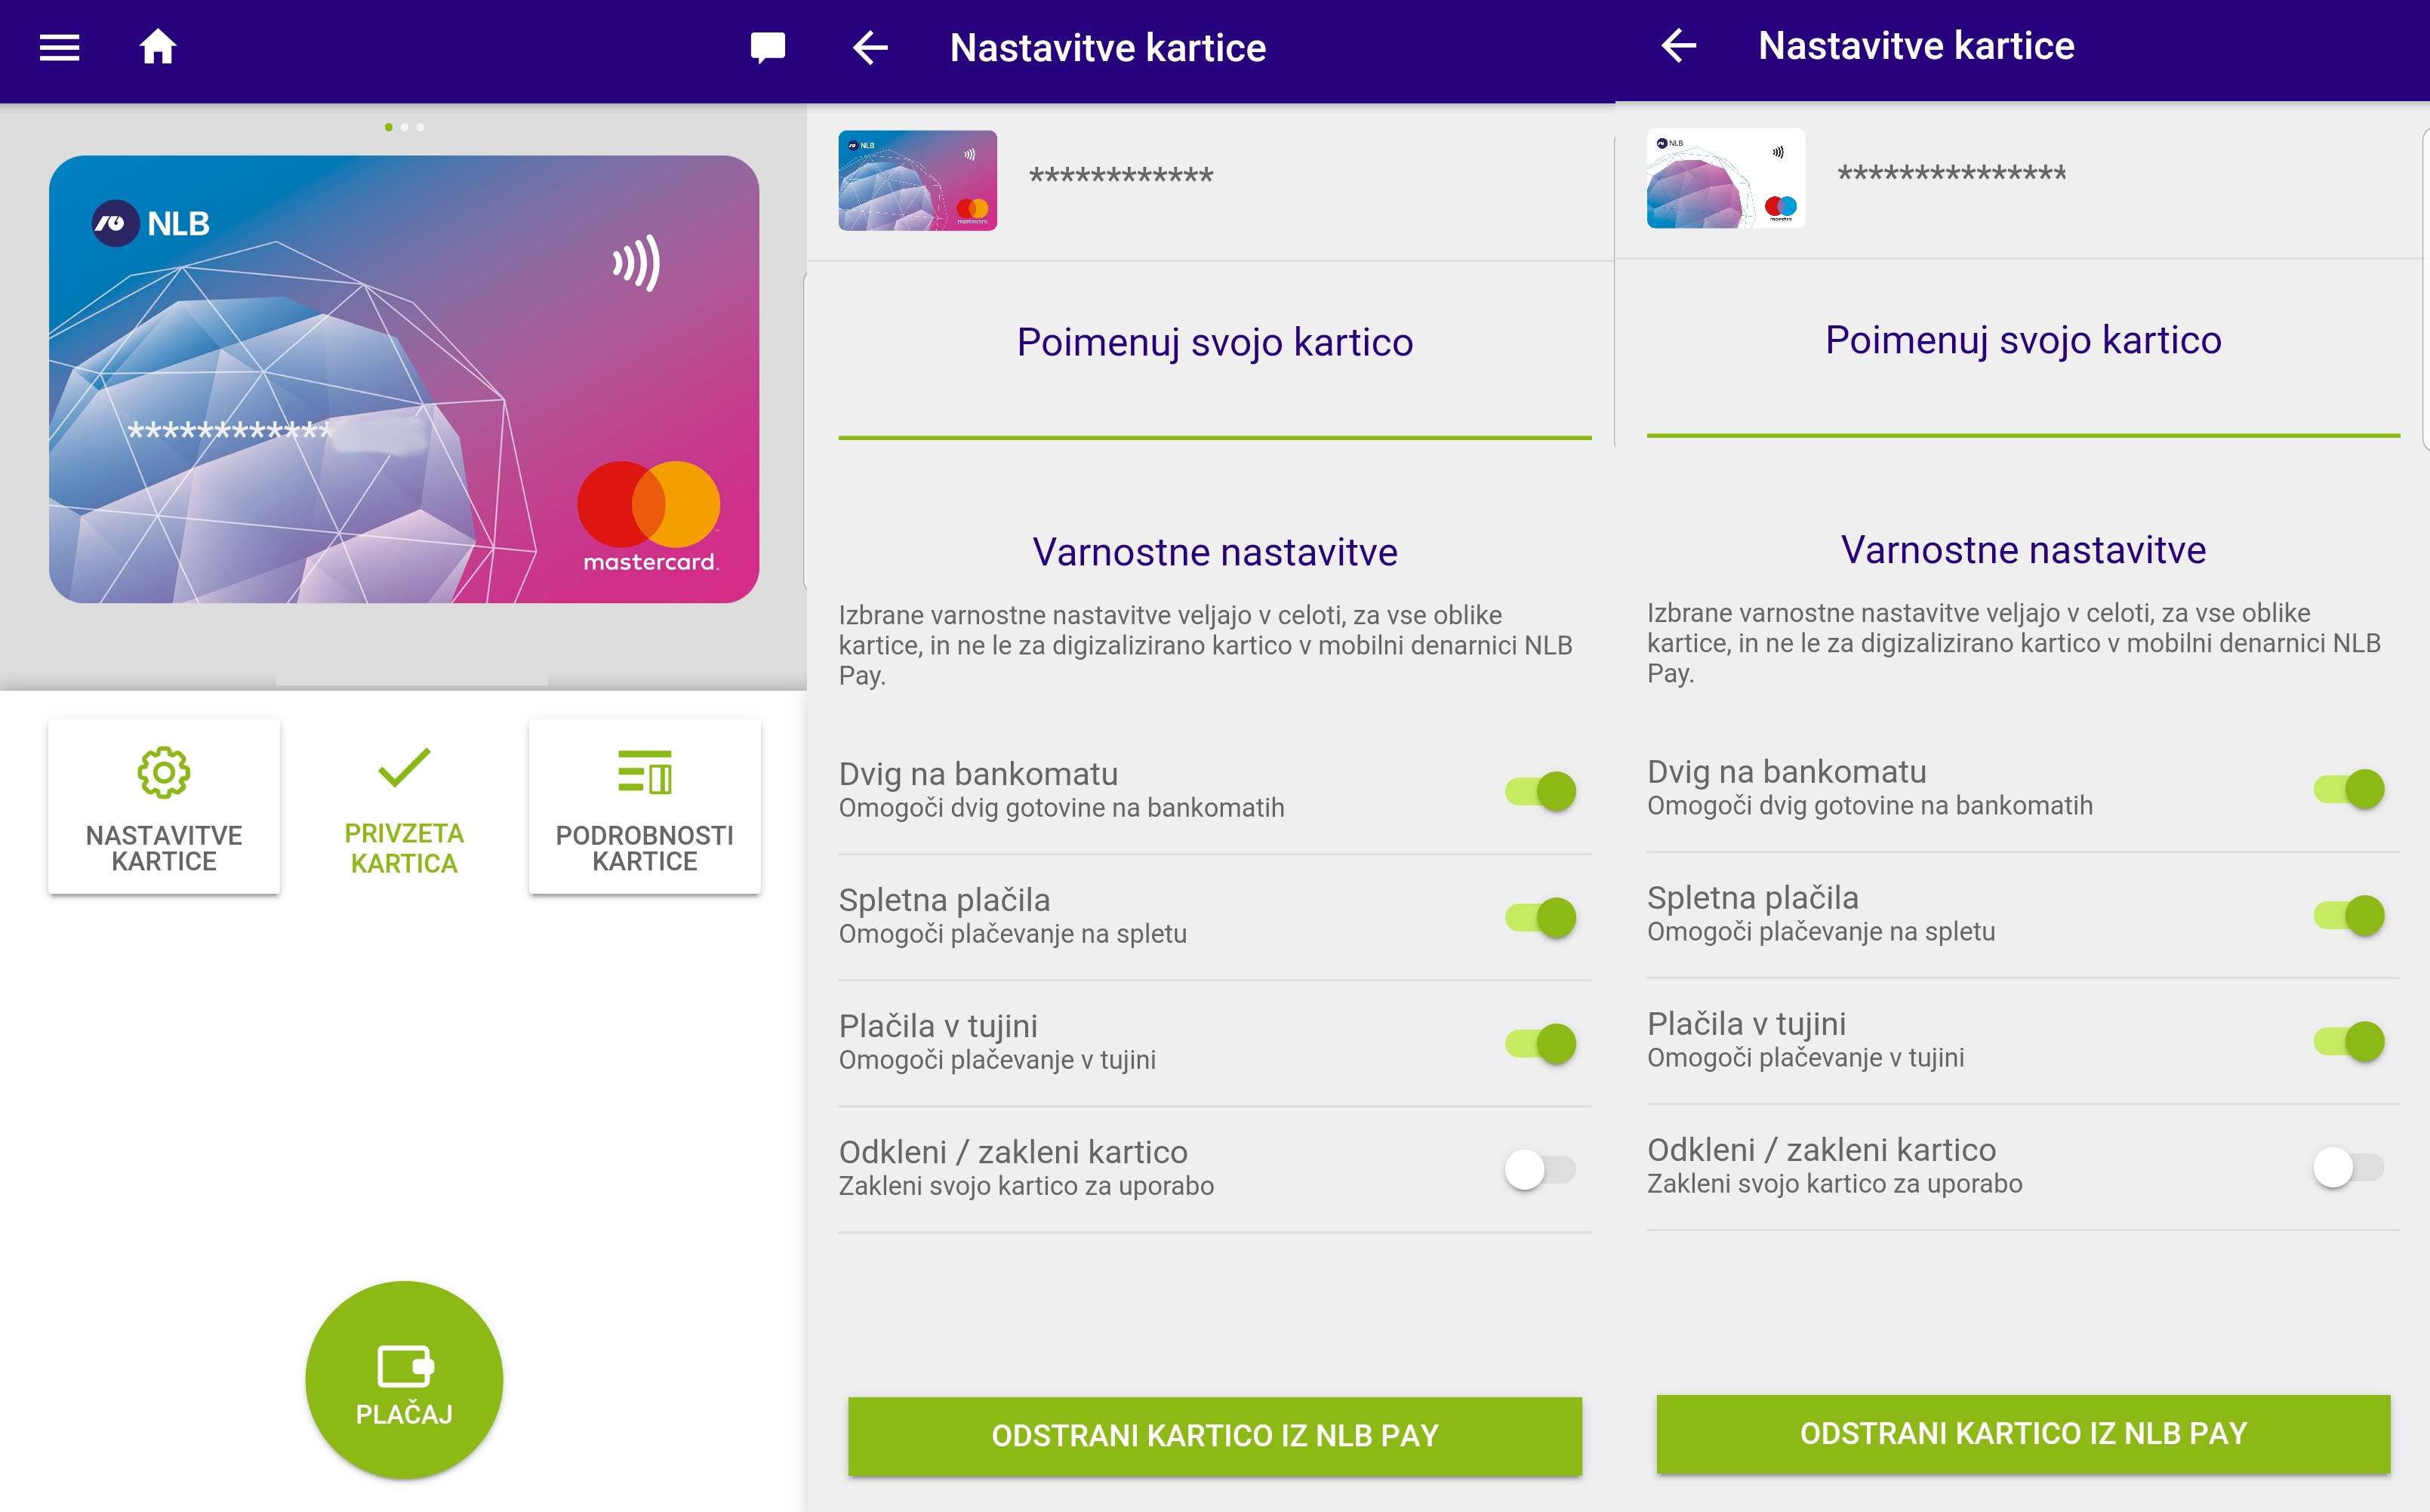Viewport: 2430px width, 1512px height.
Task: Go to the home screen icon
Action: [x=158, y=47]
